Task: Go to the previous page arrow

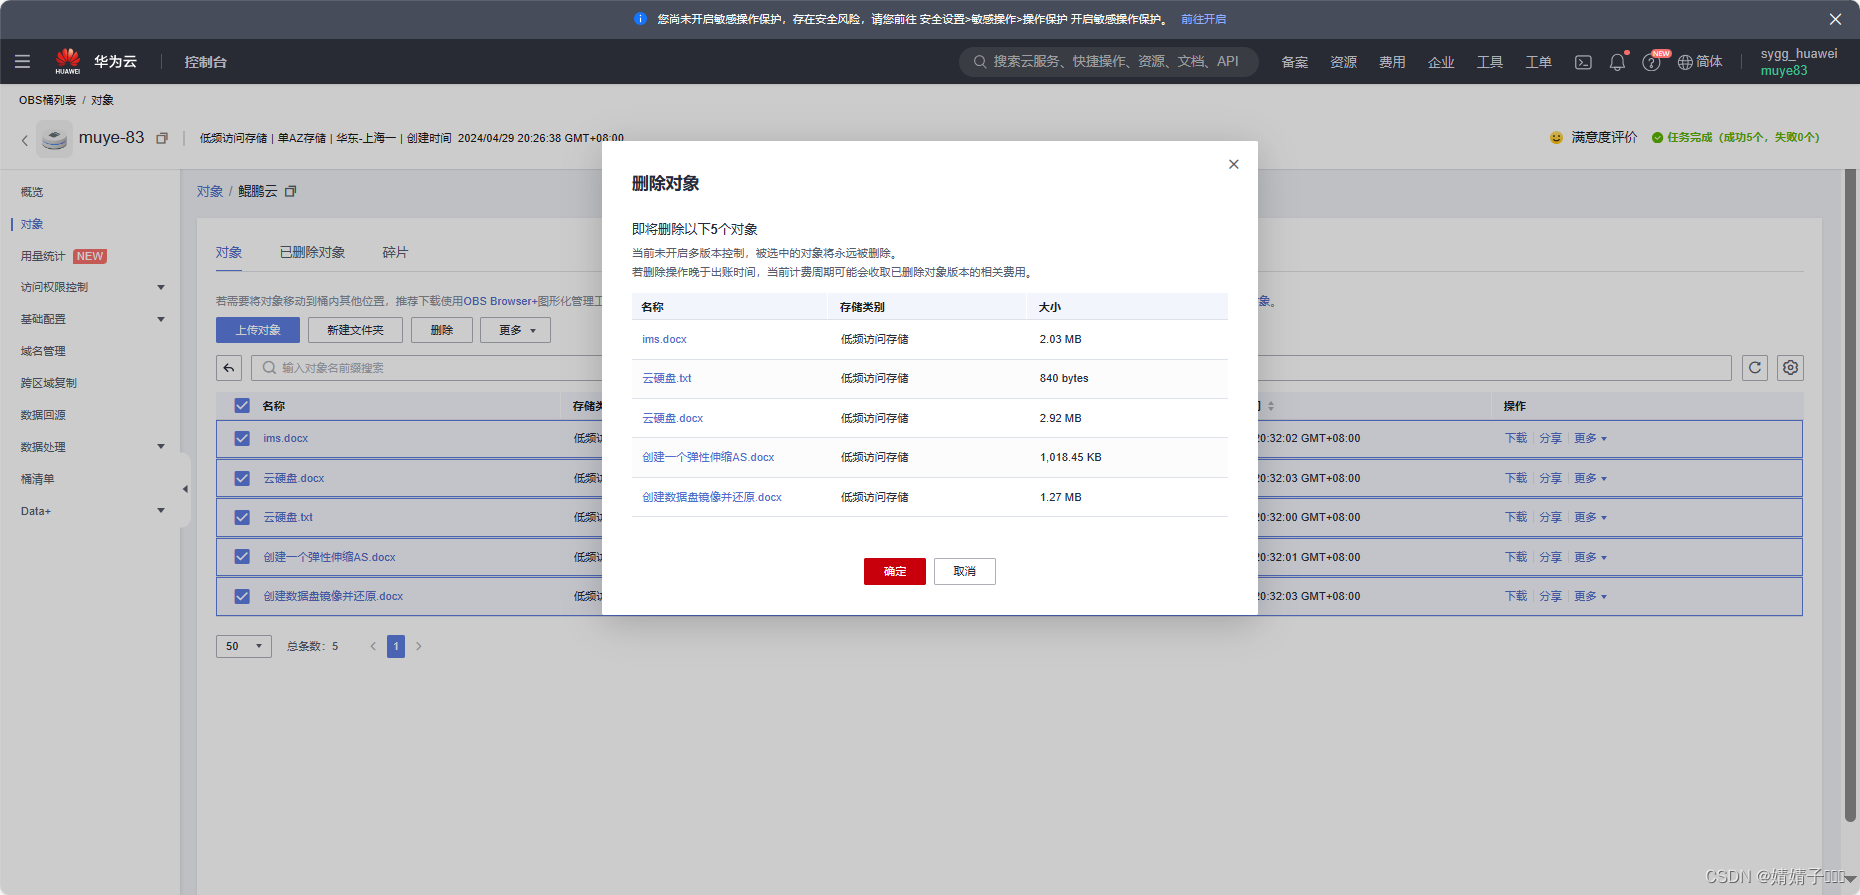Action: click(373, 646)
